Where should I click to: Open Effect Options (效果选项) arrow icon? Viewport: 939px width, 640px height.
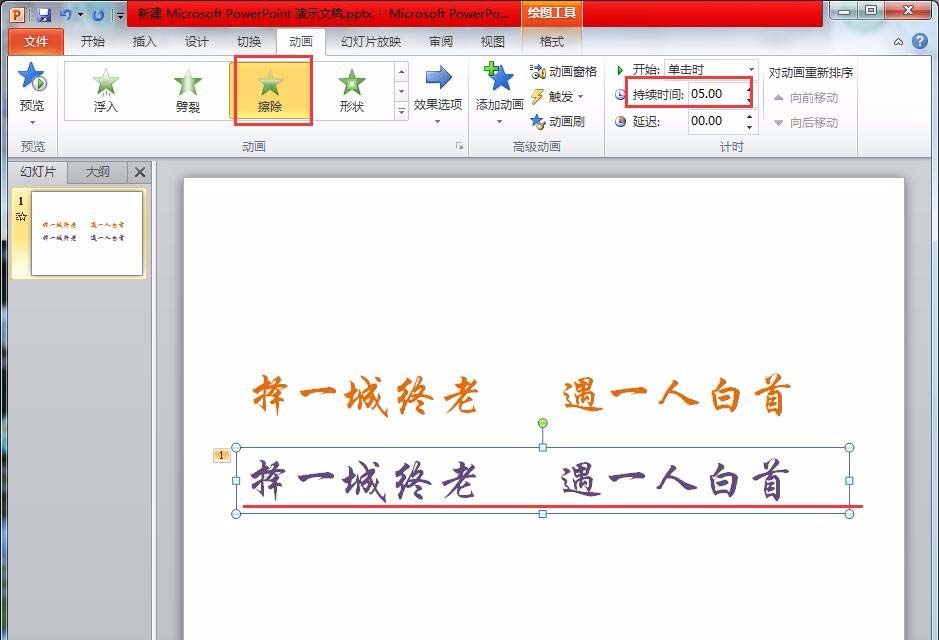point(438,77)
